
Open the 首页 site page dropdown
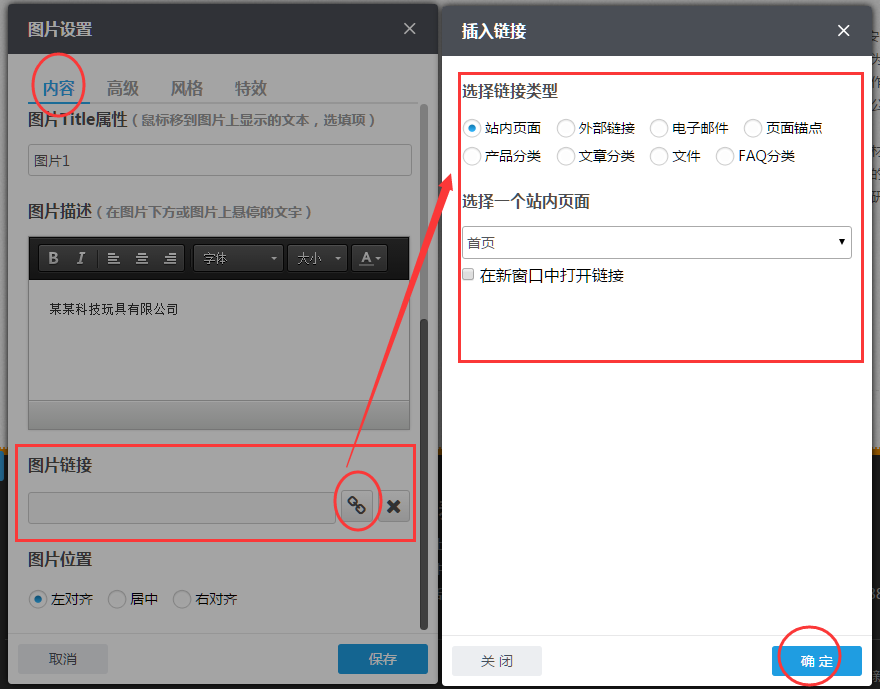tap(657, 243)
